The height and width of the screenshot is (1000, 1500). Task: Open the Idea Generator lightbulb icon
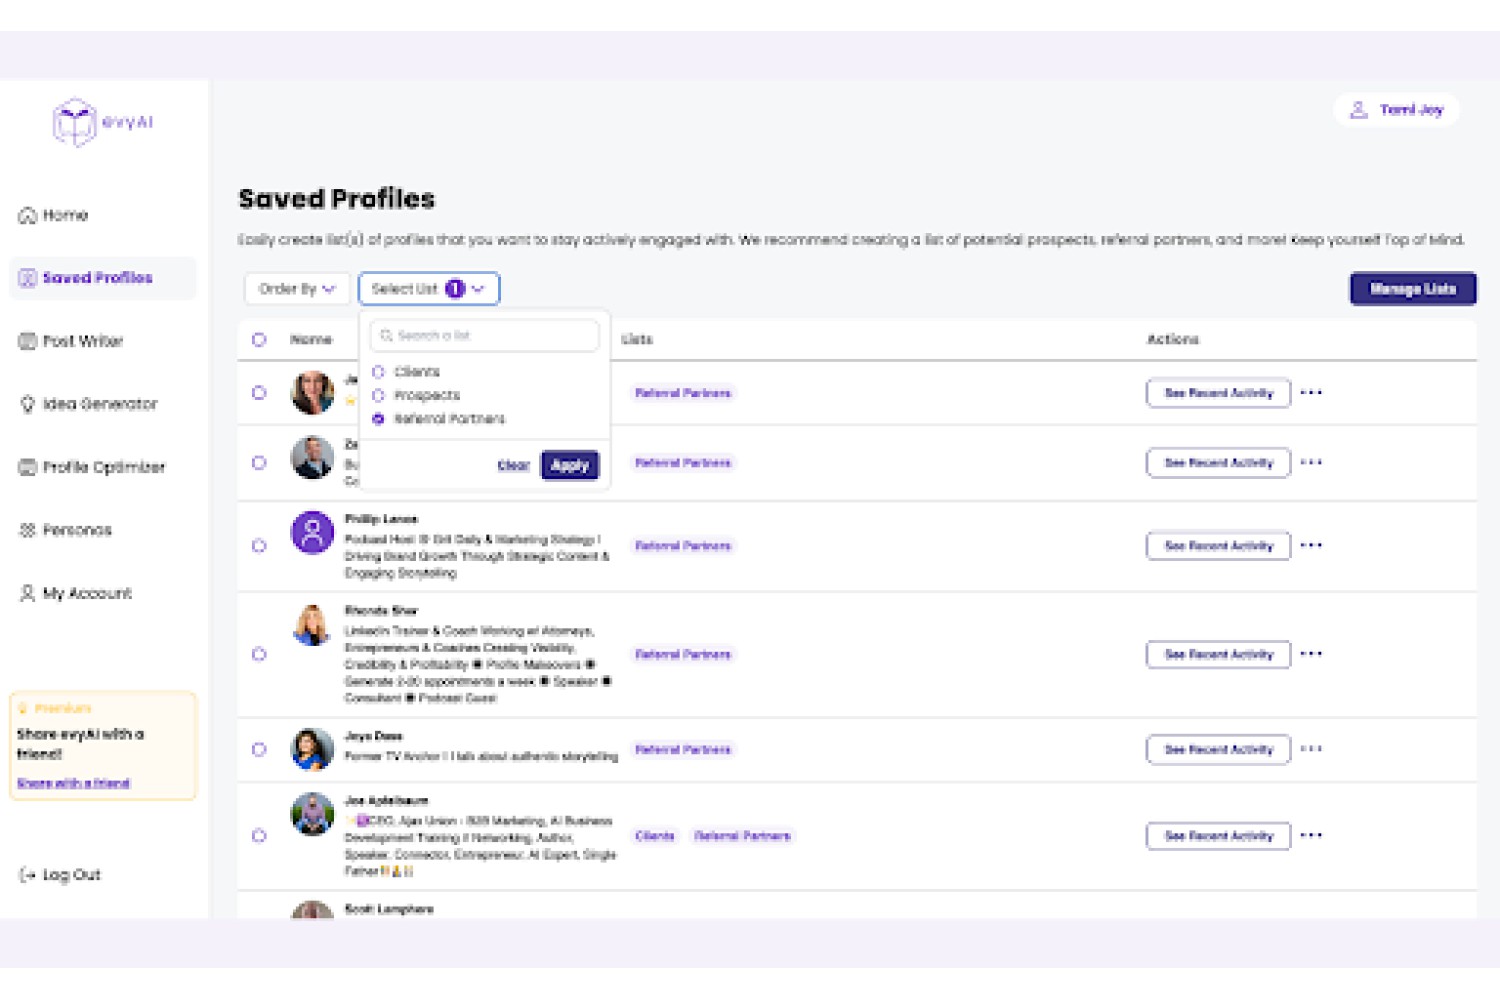[x=28, y=404]
